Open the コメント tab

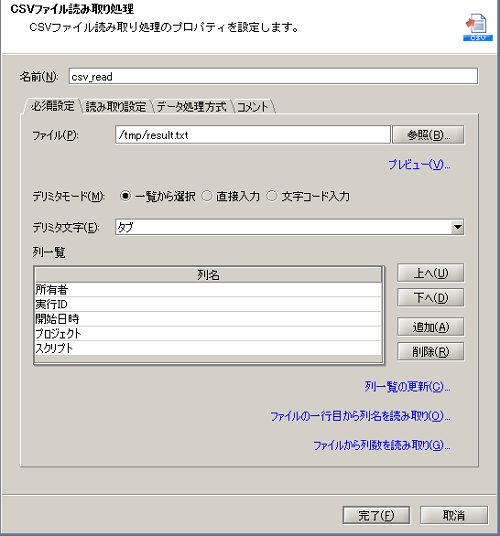(x=253, y=107)
